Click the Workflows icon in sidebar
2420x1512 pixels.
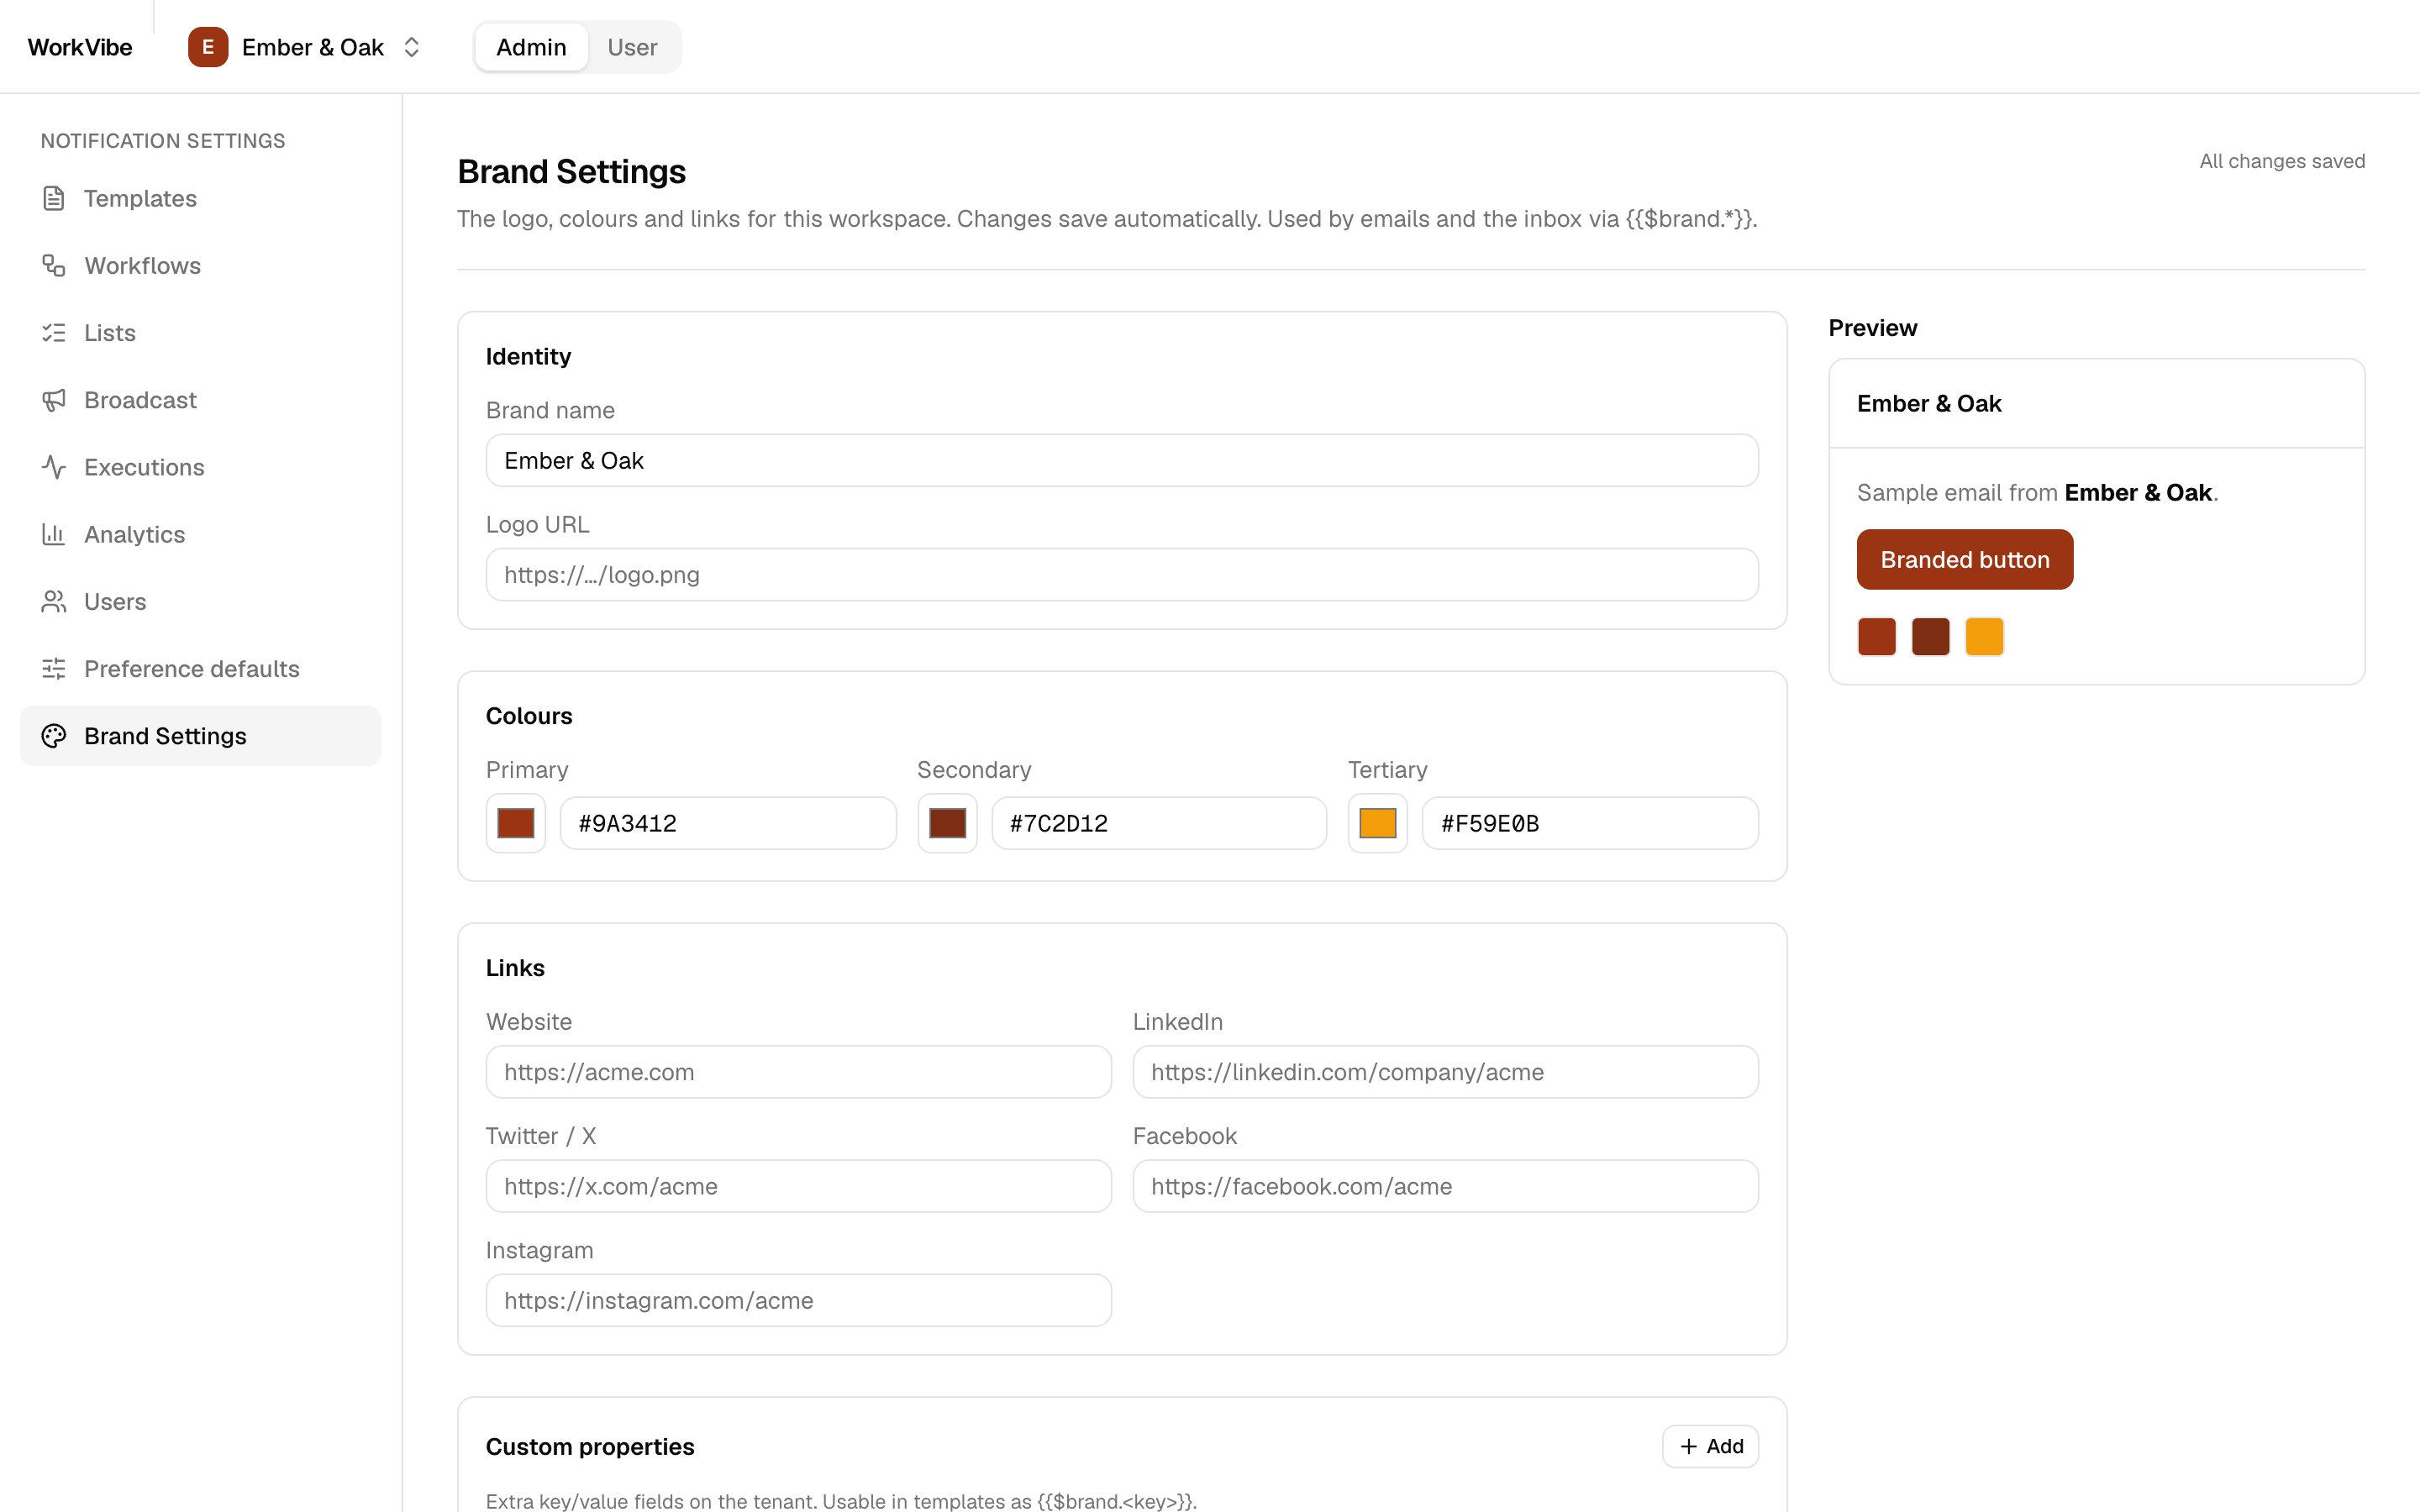pyautogui.click(x=54, y=266)
